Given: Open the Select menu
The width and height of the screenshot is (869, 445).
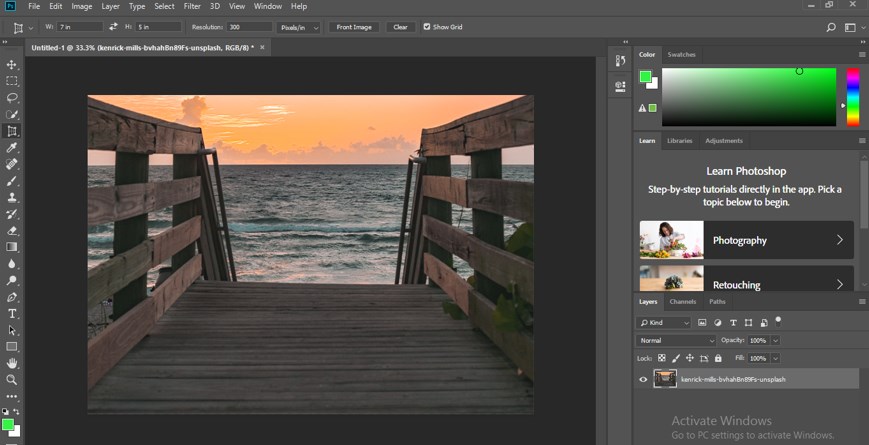Looking at the screenshot, I should 164,6.
